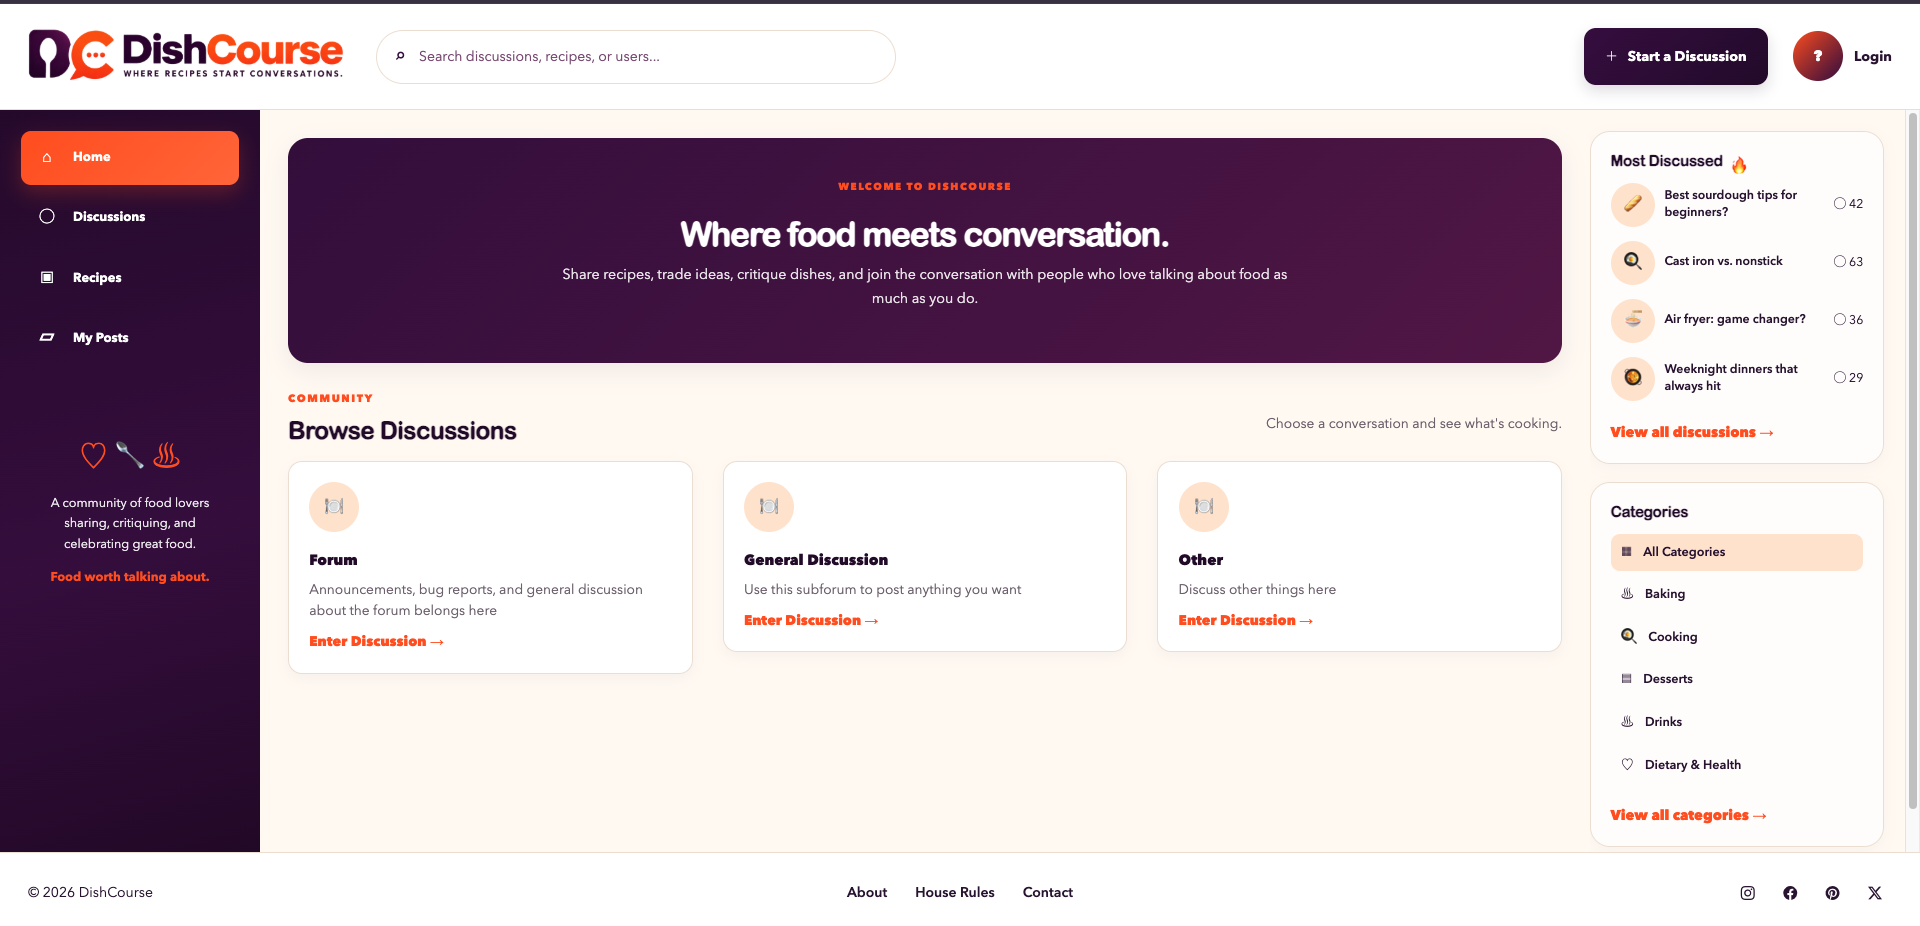
Task: Open Recipes in the sidebar
Action: tap(130, 278)
